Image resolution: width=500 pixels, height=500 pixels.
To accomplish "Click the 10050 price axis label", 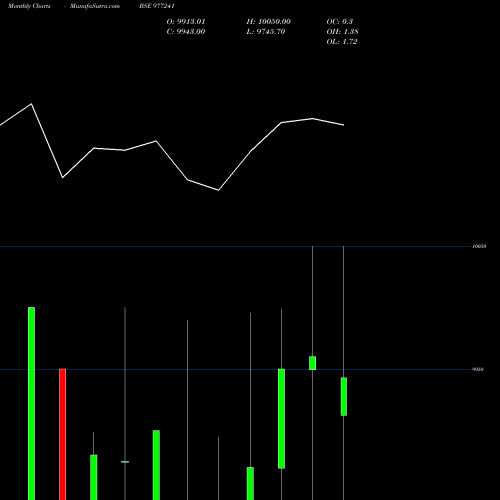I will 479,246.
